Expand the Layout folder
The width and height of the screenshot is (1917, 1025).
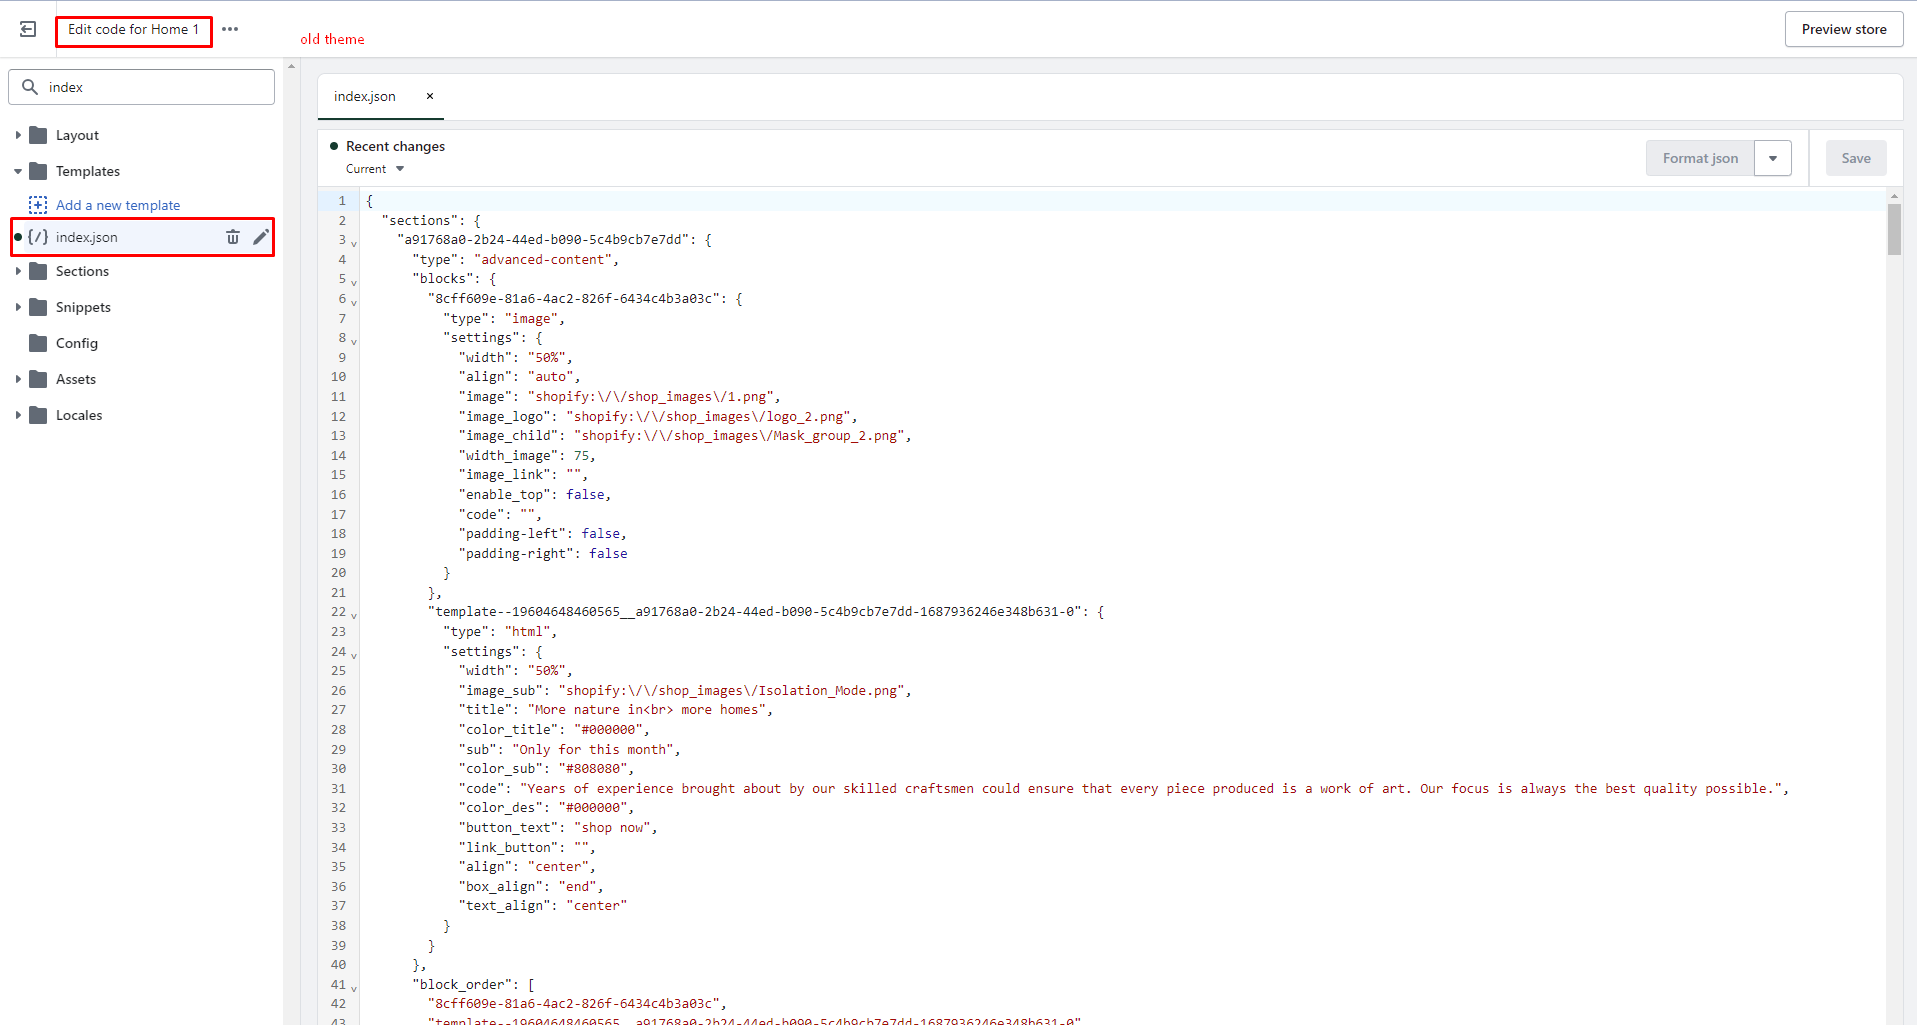coord(18,135)
